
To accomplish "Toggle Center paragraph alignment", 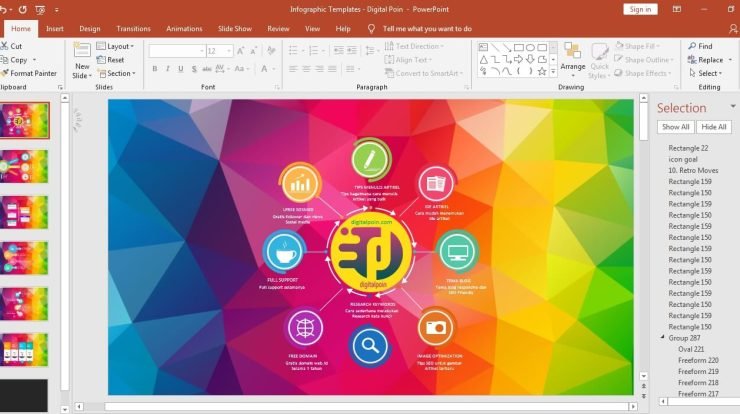I will click(306, 69).
